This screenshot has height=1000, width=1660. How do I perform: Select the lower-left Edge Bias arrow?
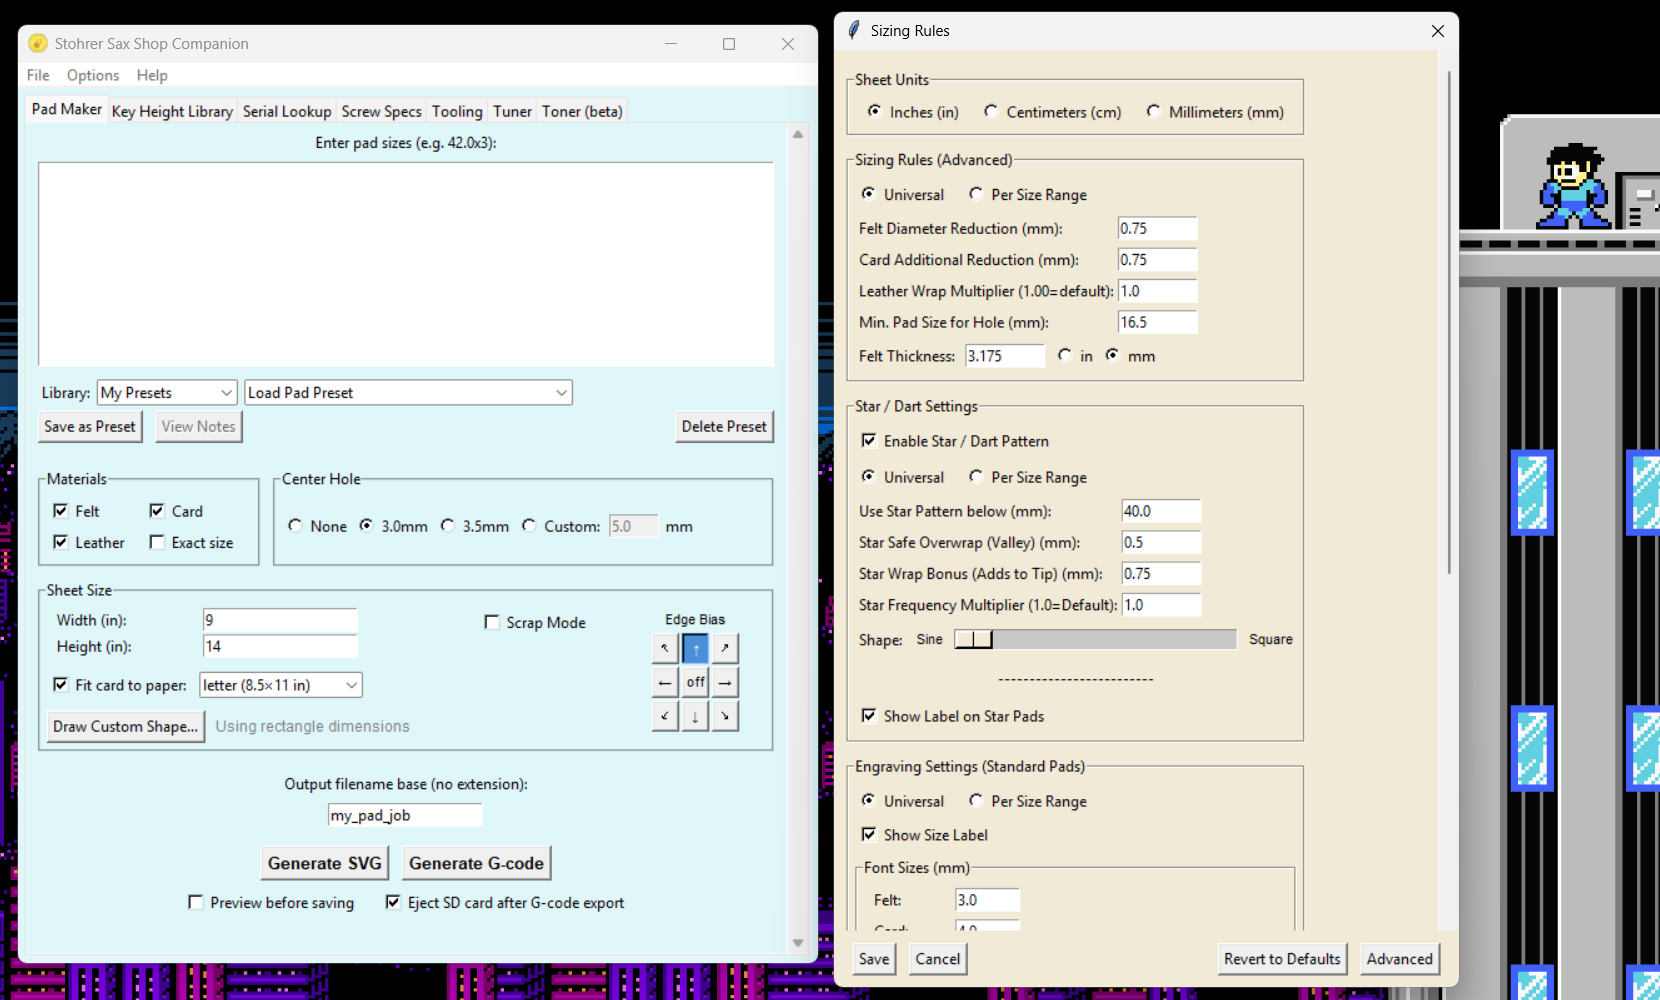point(665,716)
